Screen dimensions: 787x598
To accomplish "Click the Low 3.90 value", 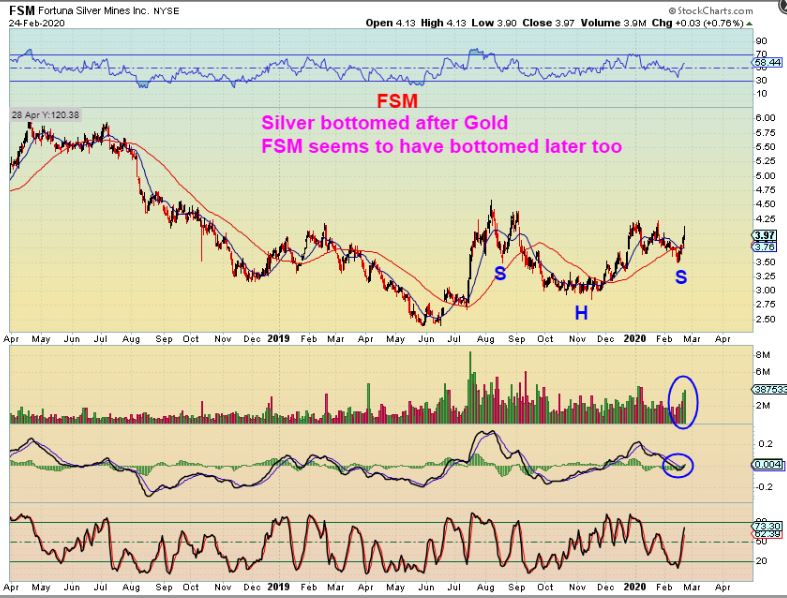I will (x=494, y=23).
